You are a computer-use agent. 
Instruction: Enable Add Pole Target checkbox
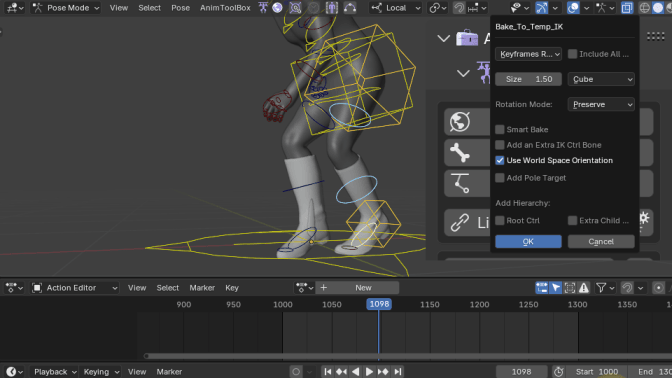(x=499, y=178)
